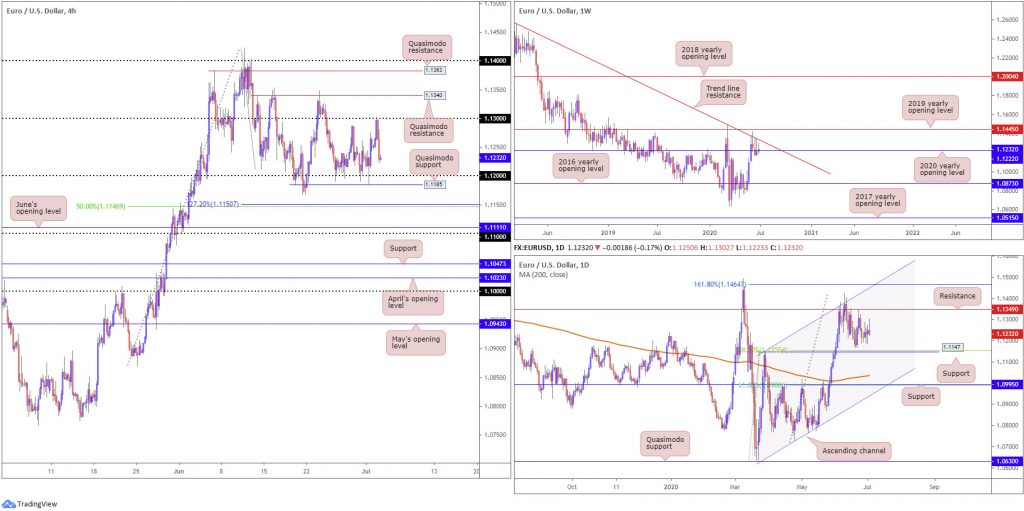Select the '2018 yearly opening level' callout
The height and width of the screenshot is (511, 1024).
coord(705,54)
